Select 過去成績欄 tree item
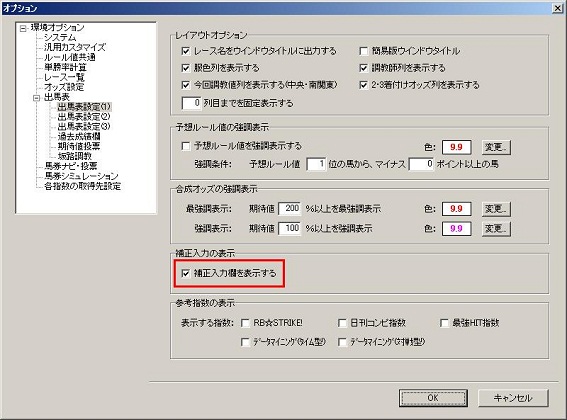 (79, 136)
